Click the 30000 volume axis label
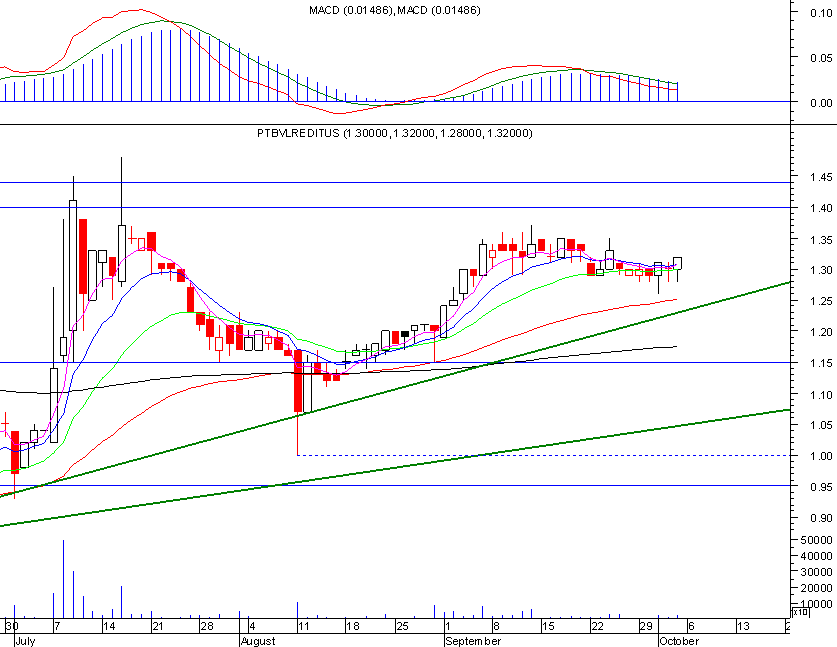 816,572
